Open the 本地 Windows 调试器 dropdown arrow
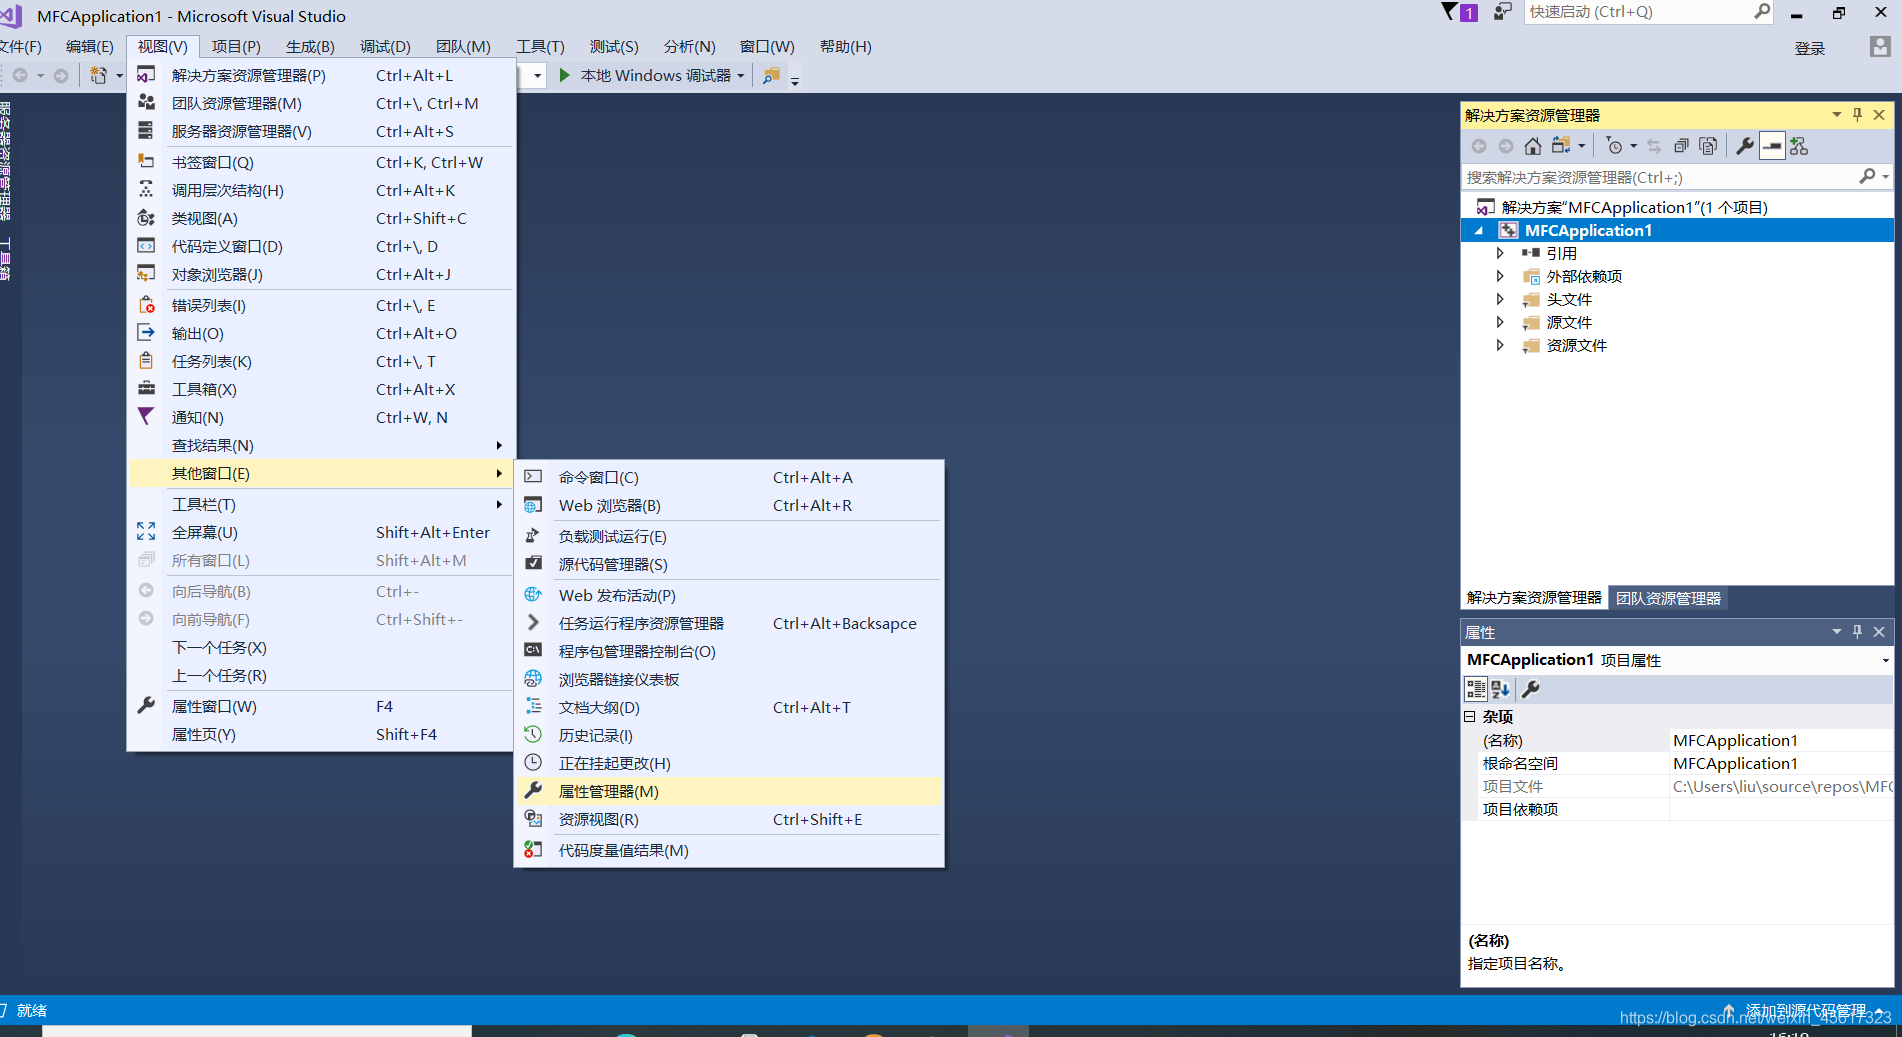 tap(741, 76)
